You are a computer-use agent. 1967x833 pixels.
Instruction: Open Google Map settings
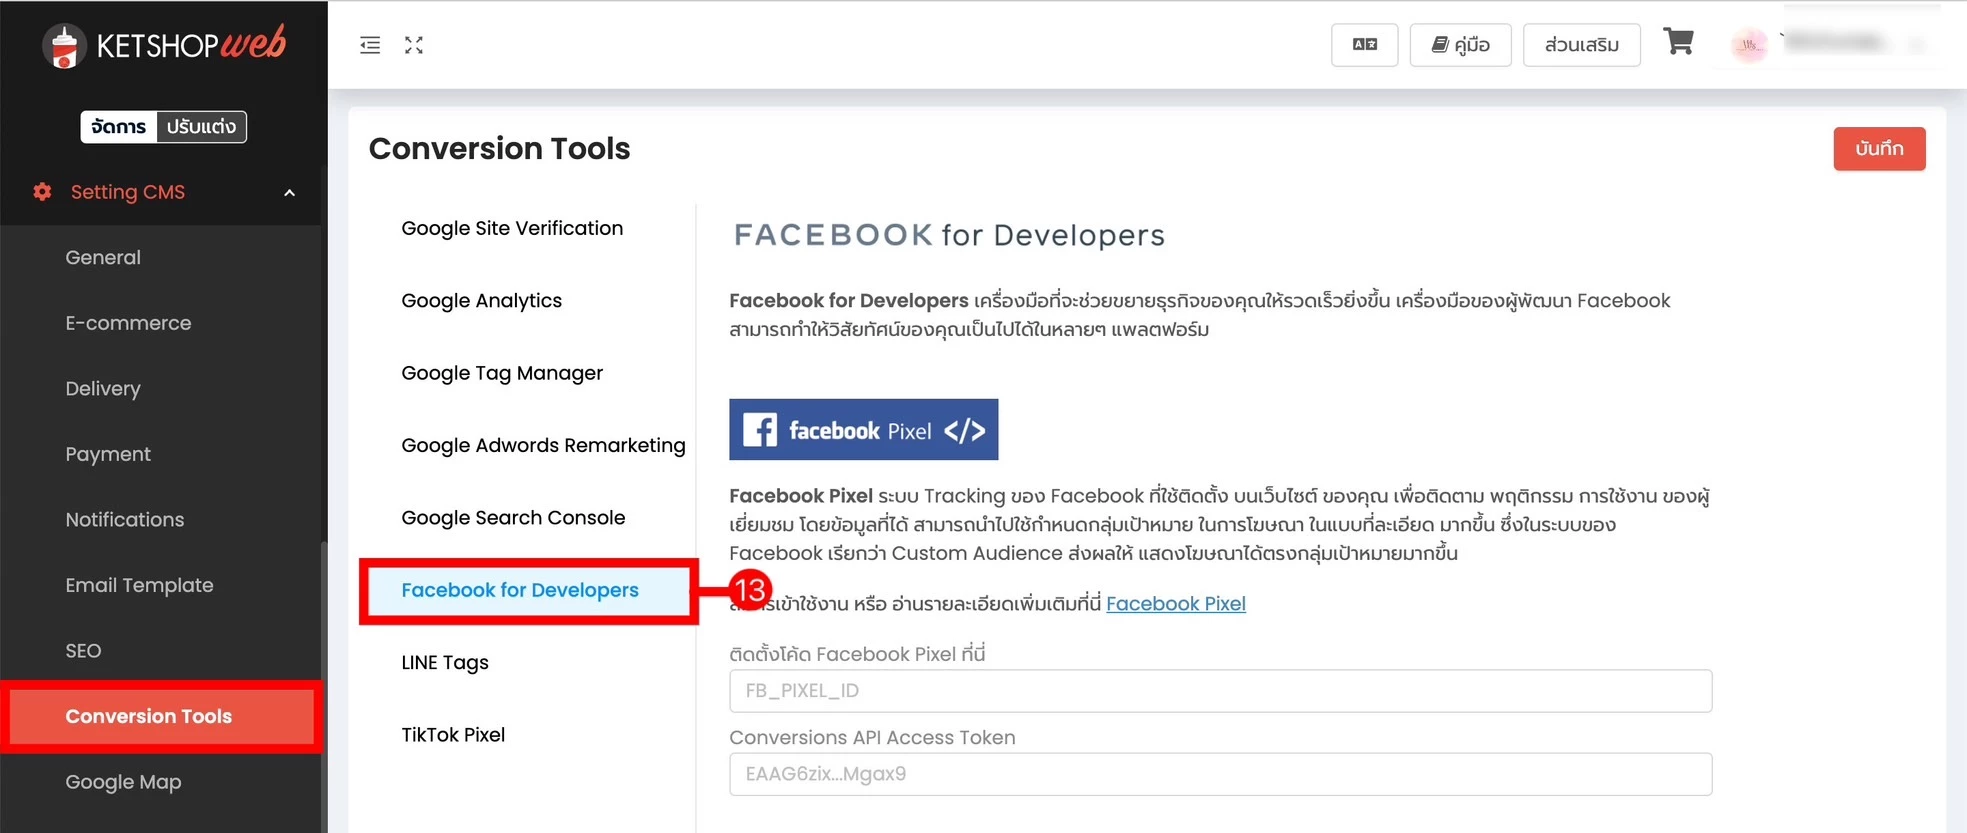pos(123,782)
